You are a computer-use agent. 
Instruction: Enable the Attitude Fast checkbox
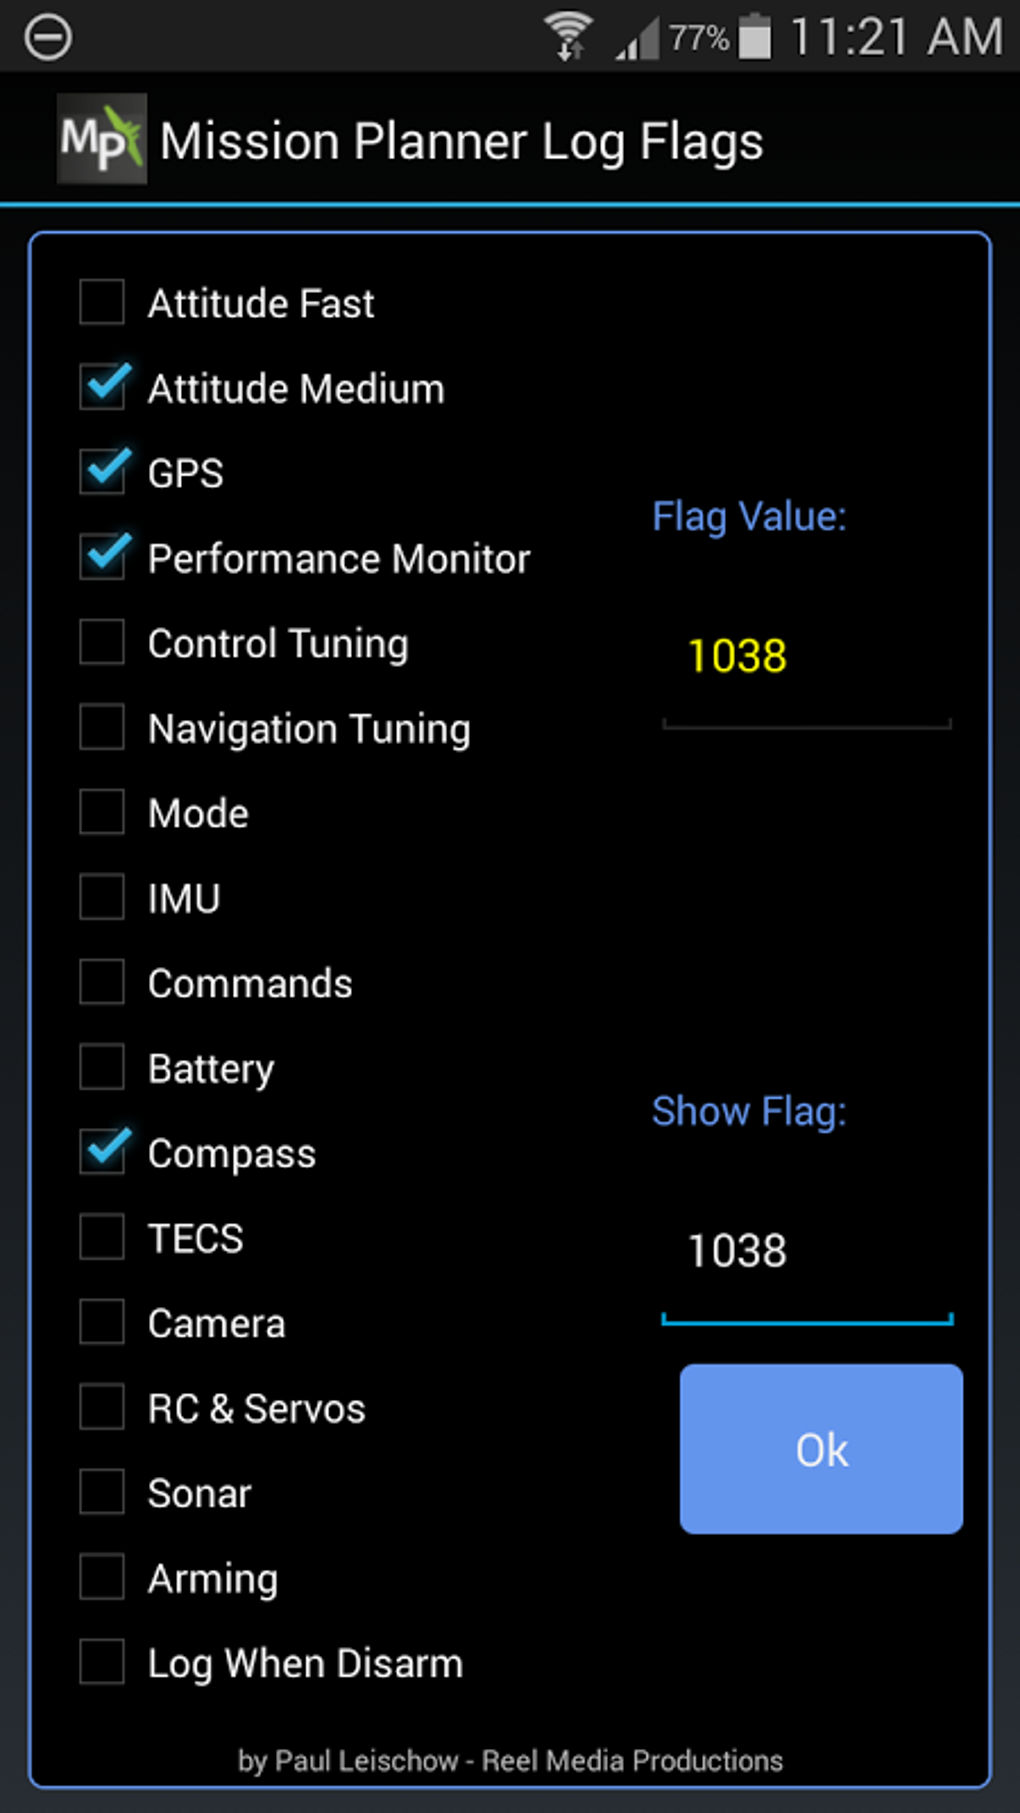click(x=103, y=303)
